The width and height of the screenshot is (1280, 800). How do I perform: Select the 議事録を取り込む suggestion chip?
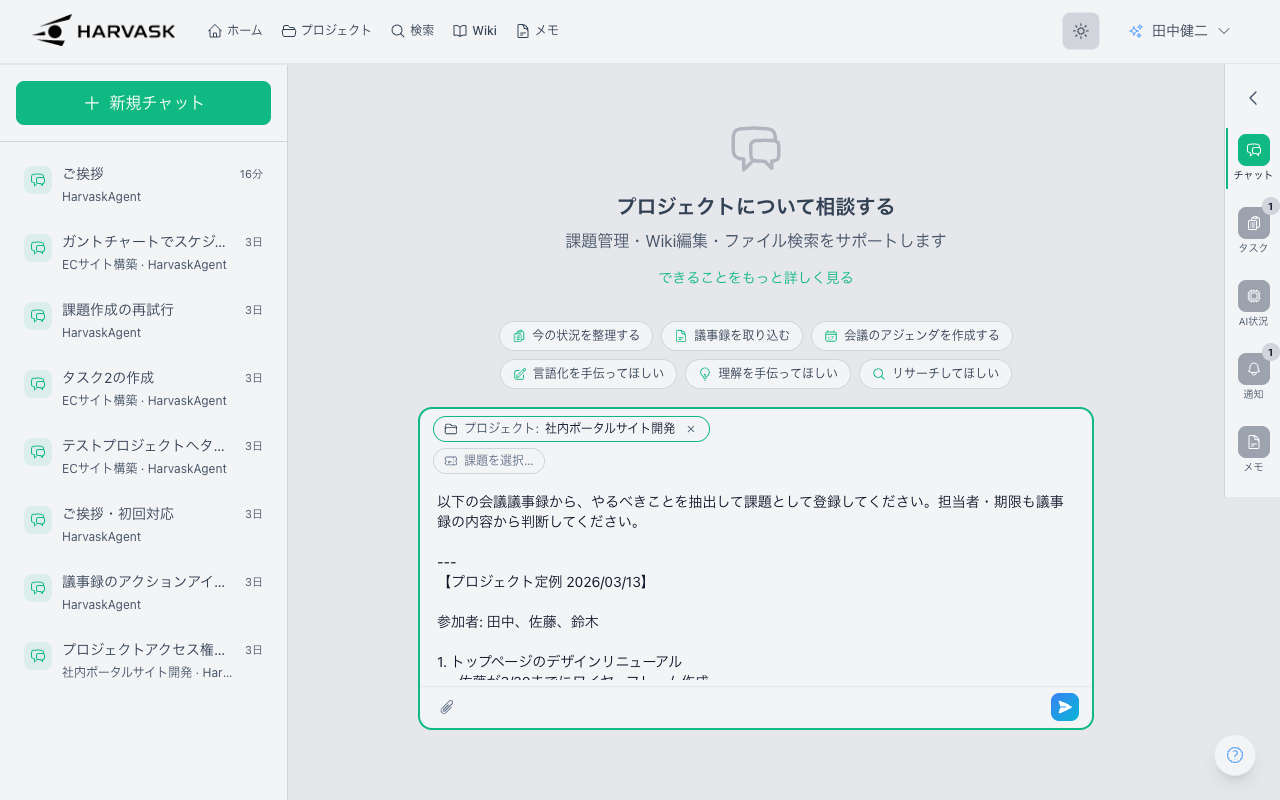pyautogui.click(x=731, y=336)
